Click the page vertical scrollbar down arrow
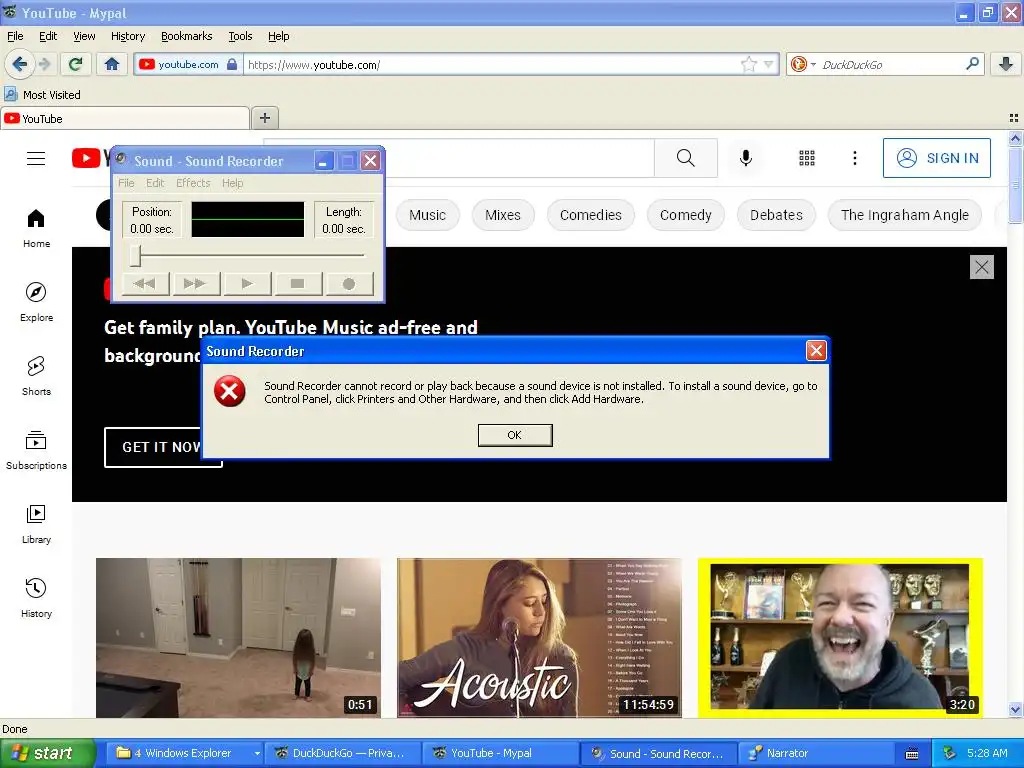The height and width of the screenshot is (768, 1024). pos(1015,709)
